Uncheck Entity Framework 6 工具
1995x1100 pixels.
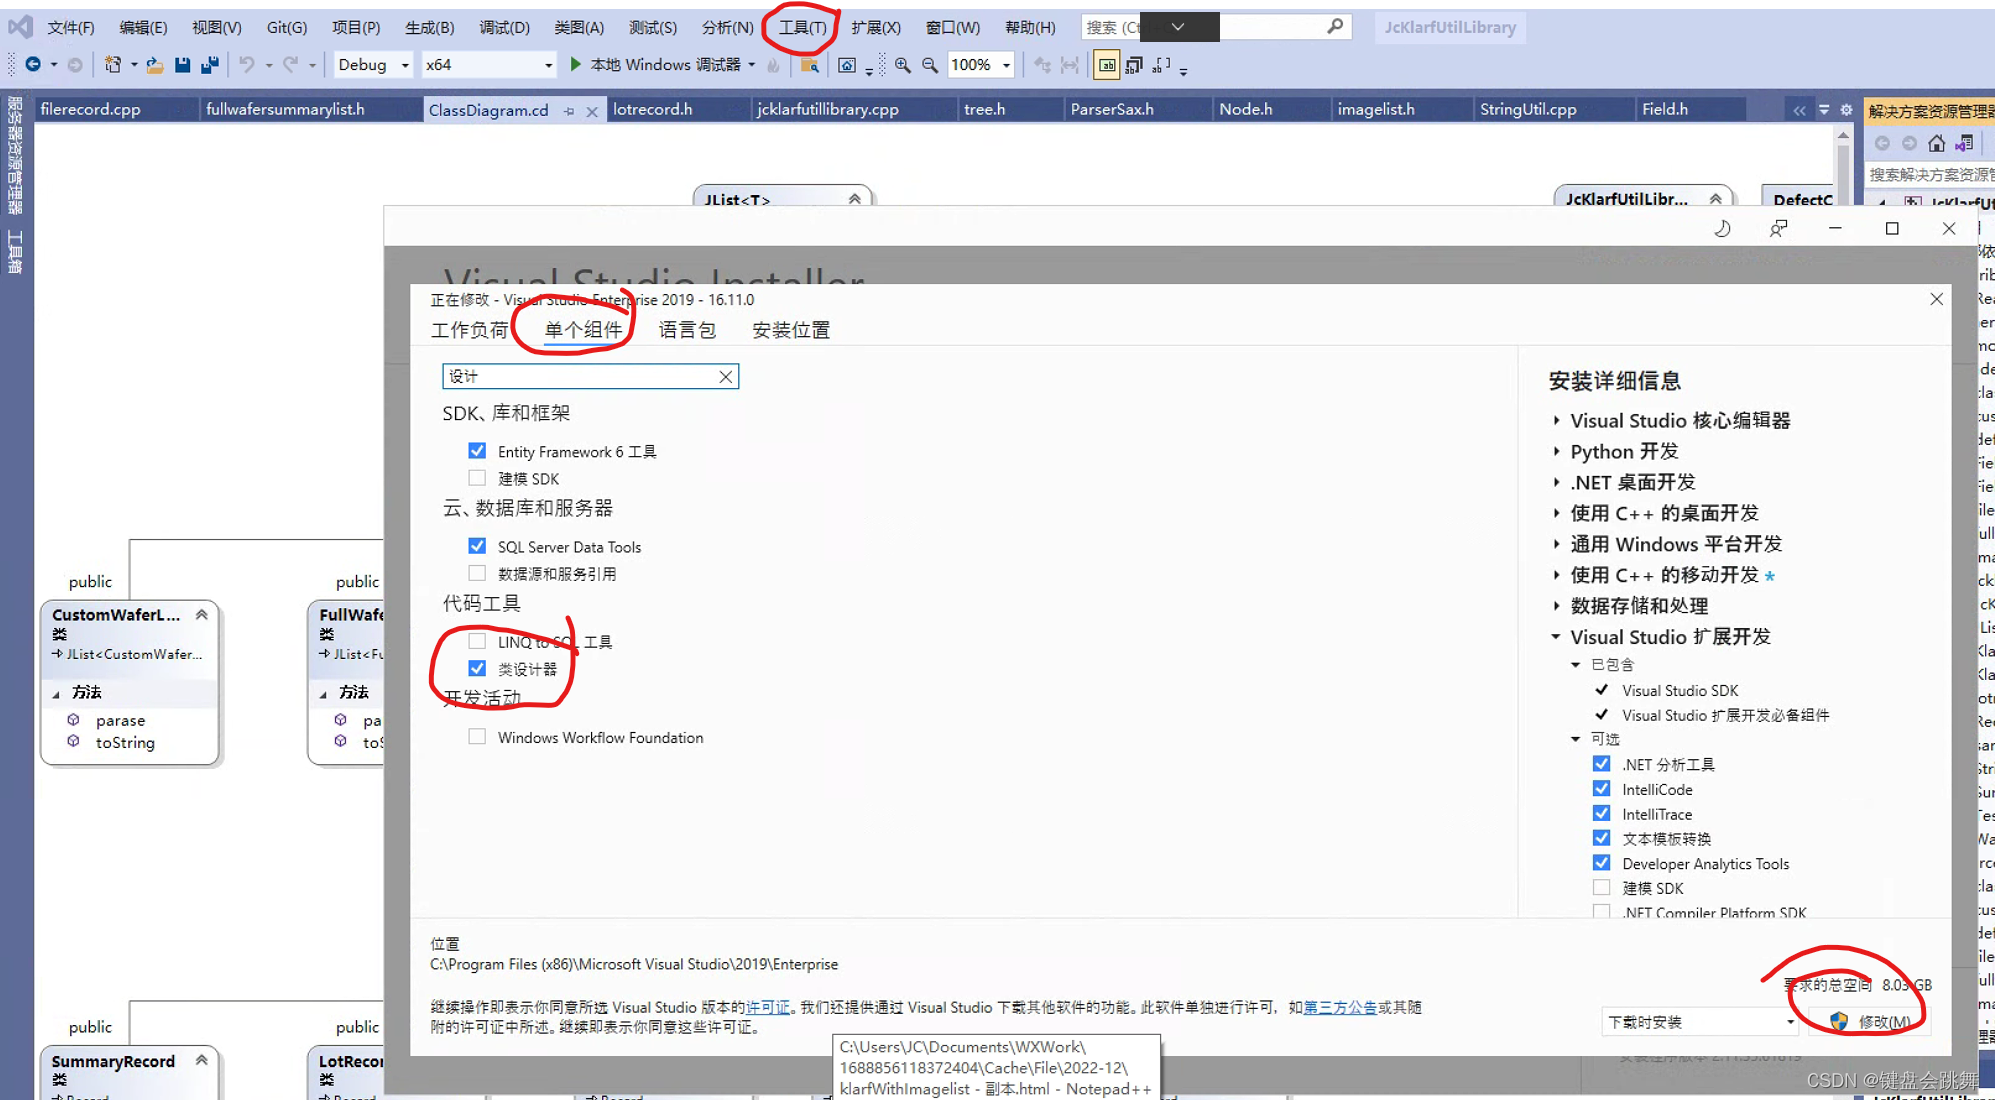point(477,451)
